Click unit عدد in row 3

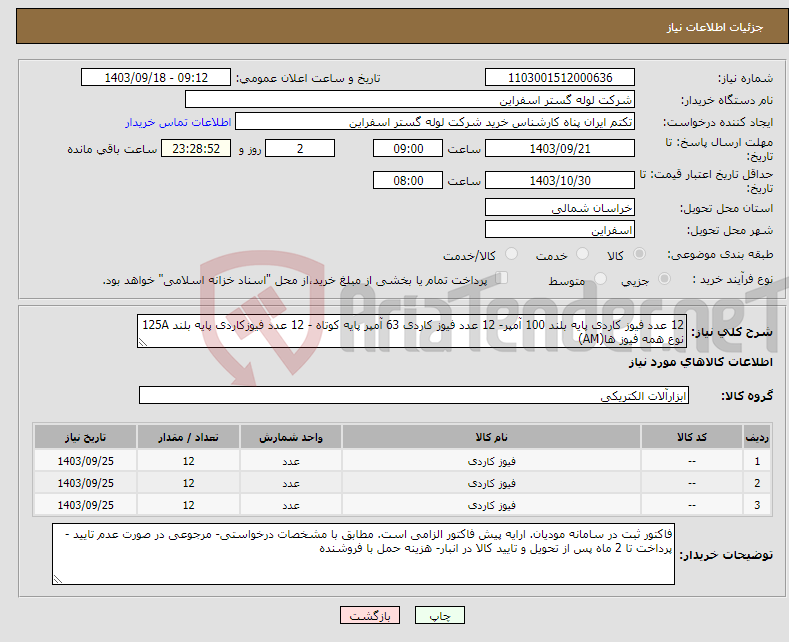pyautogui.click(x=291, y=505)
